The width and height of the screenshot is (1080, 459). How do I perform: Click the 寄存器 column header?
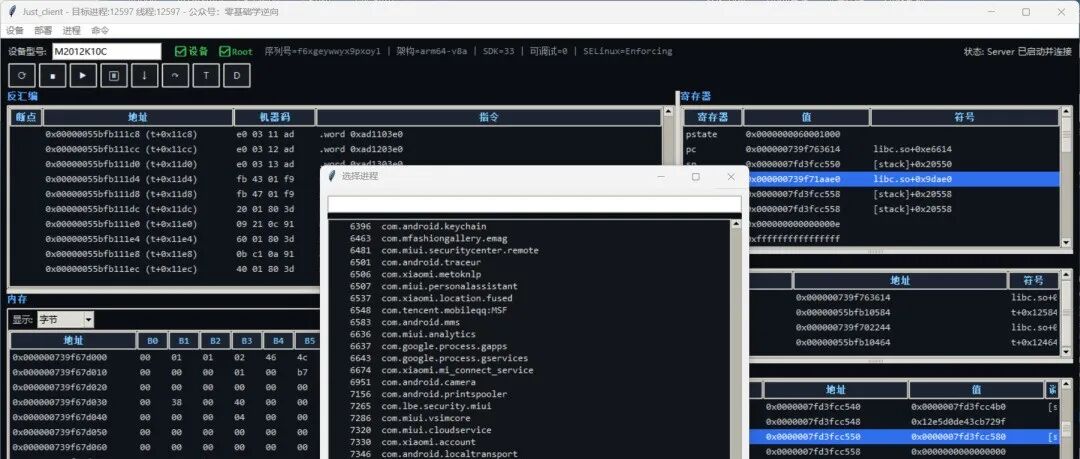(x=712, y=117)
